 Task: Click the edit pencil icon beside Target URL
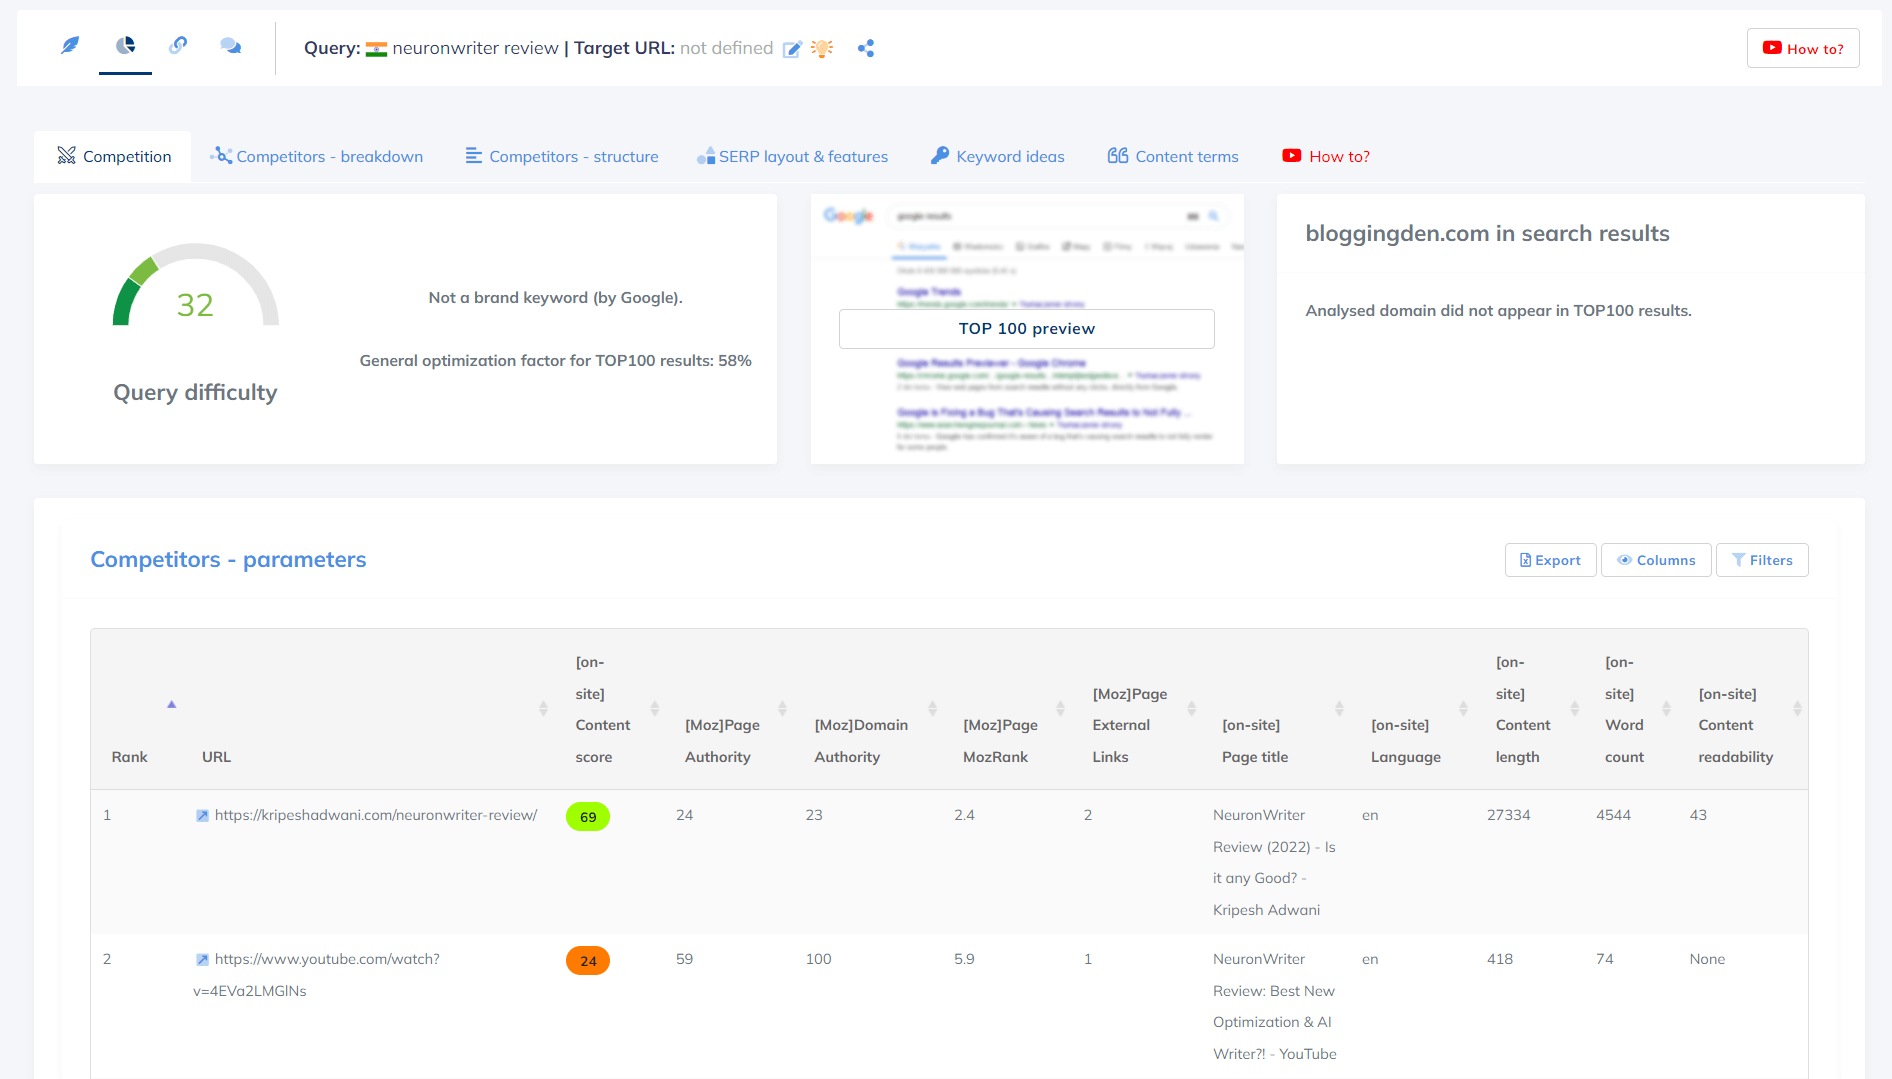pos(792,49)
